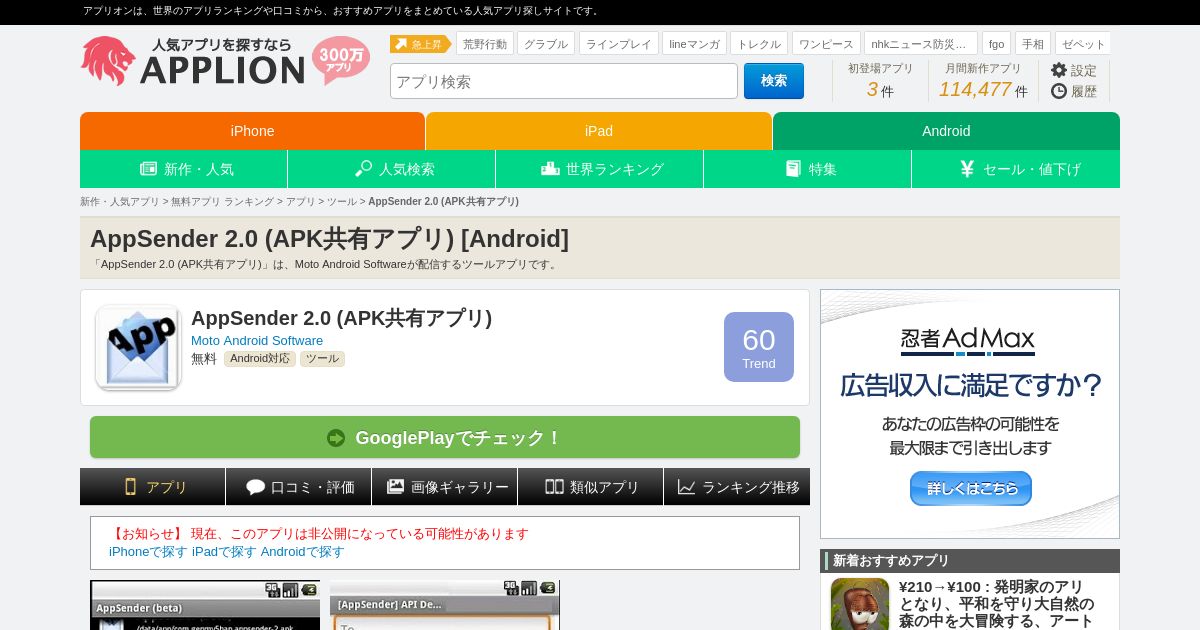
Task: Click the lineマンガ trending keyword
Action: pyautogui.click(x=694, y=44)
